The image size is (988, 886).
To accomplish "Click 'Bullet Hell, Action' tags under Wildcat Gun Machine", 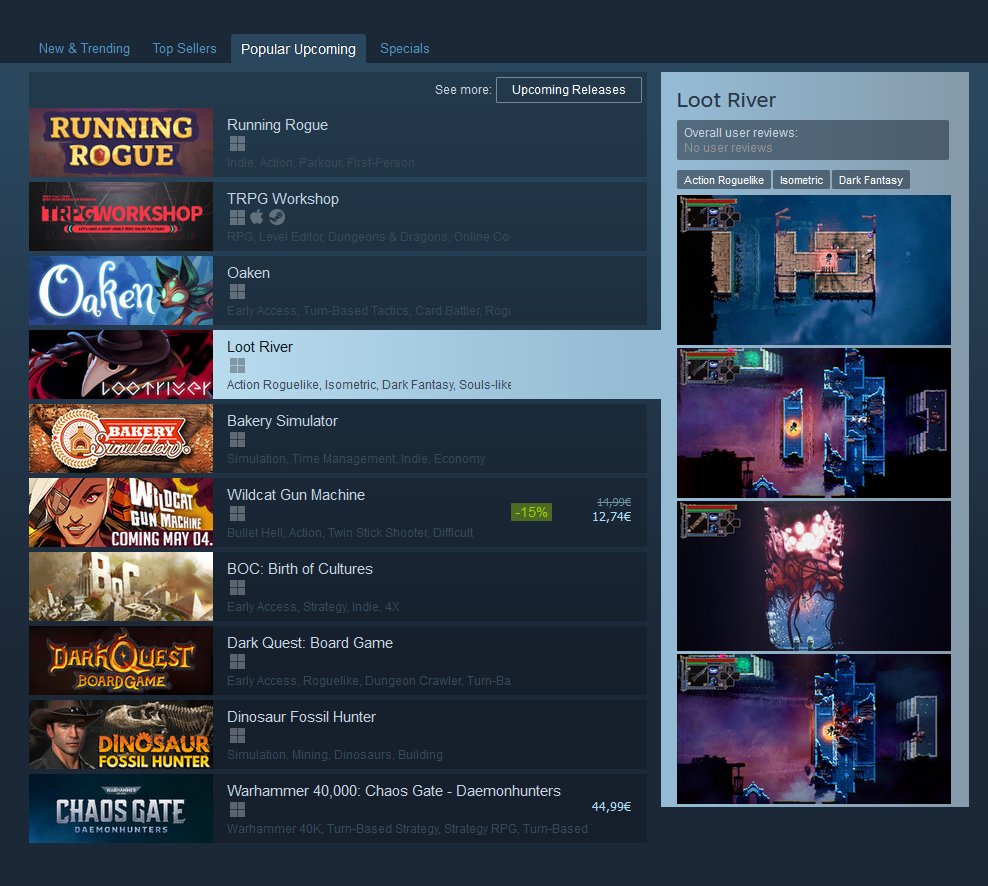I will click(x=350, y=532).
